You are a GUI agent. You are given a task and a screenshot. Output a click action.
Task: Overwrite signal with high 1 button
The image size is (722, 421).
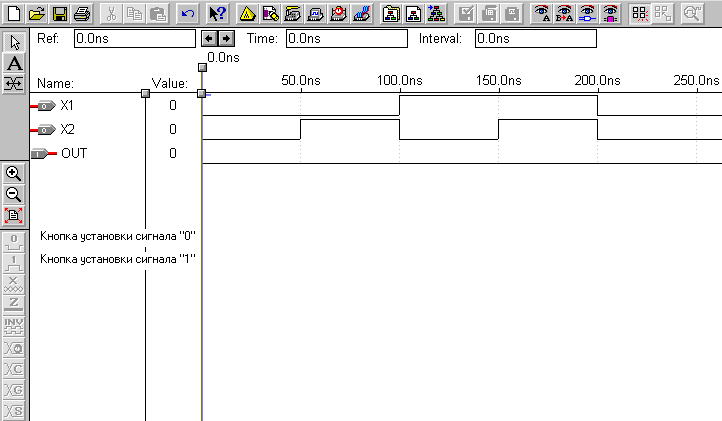[x=14, y=263]
